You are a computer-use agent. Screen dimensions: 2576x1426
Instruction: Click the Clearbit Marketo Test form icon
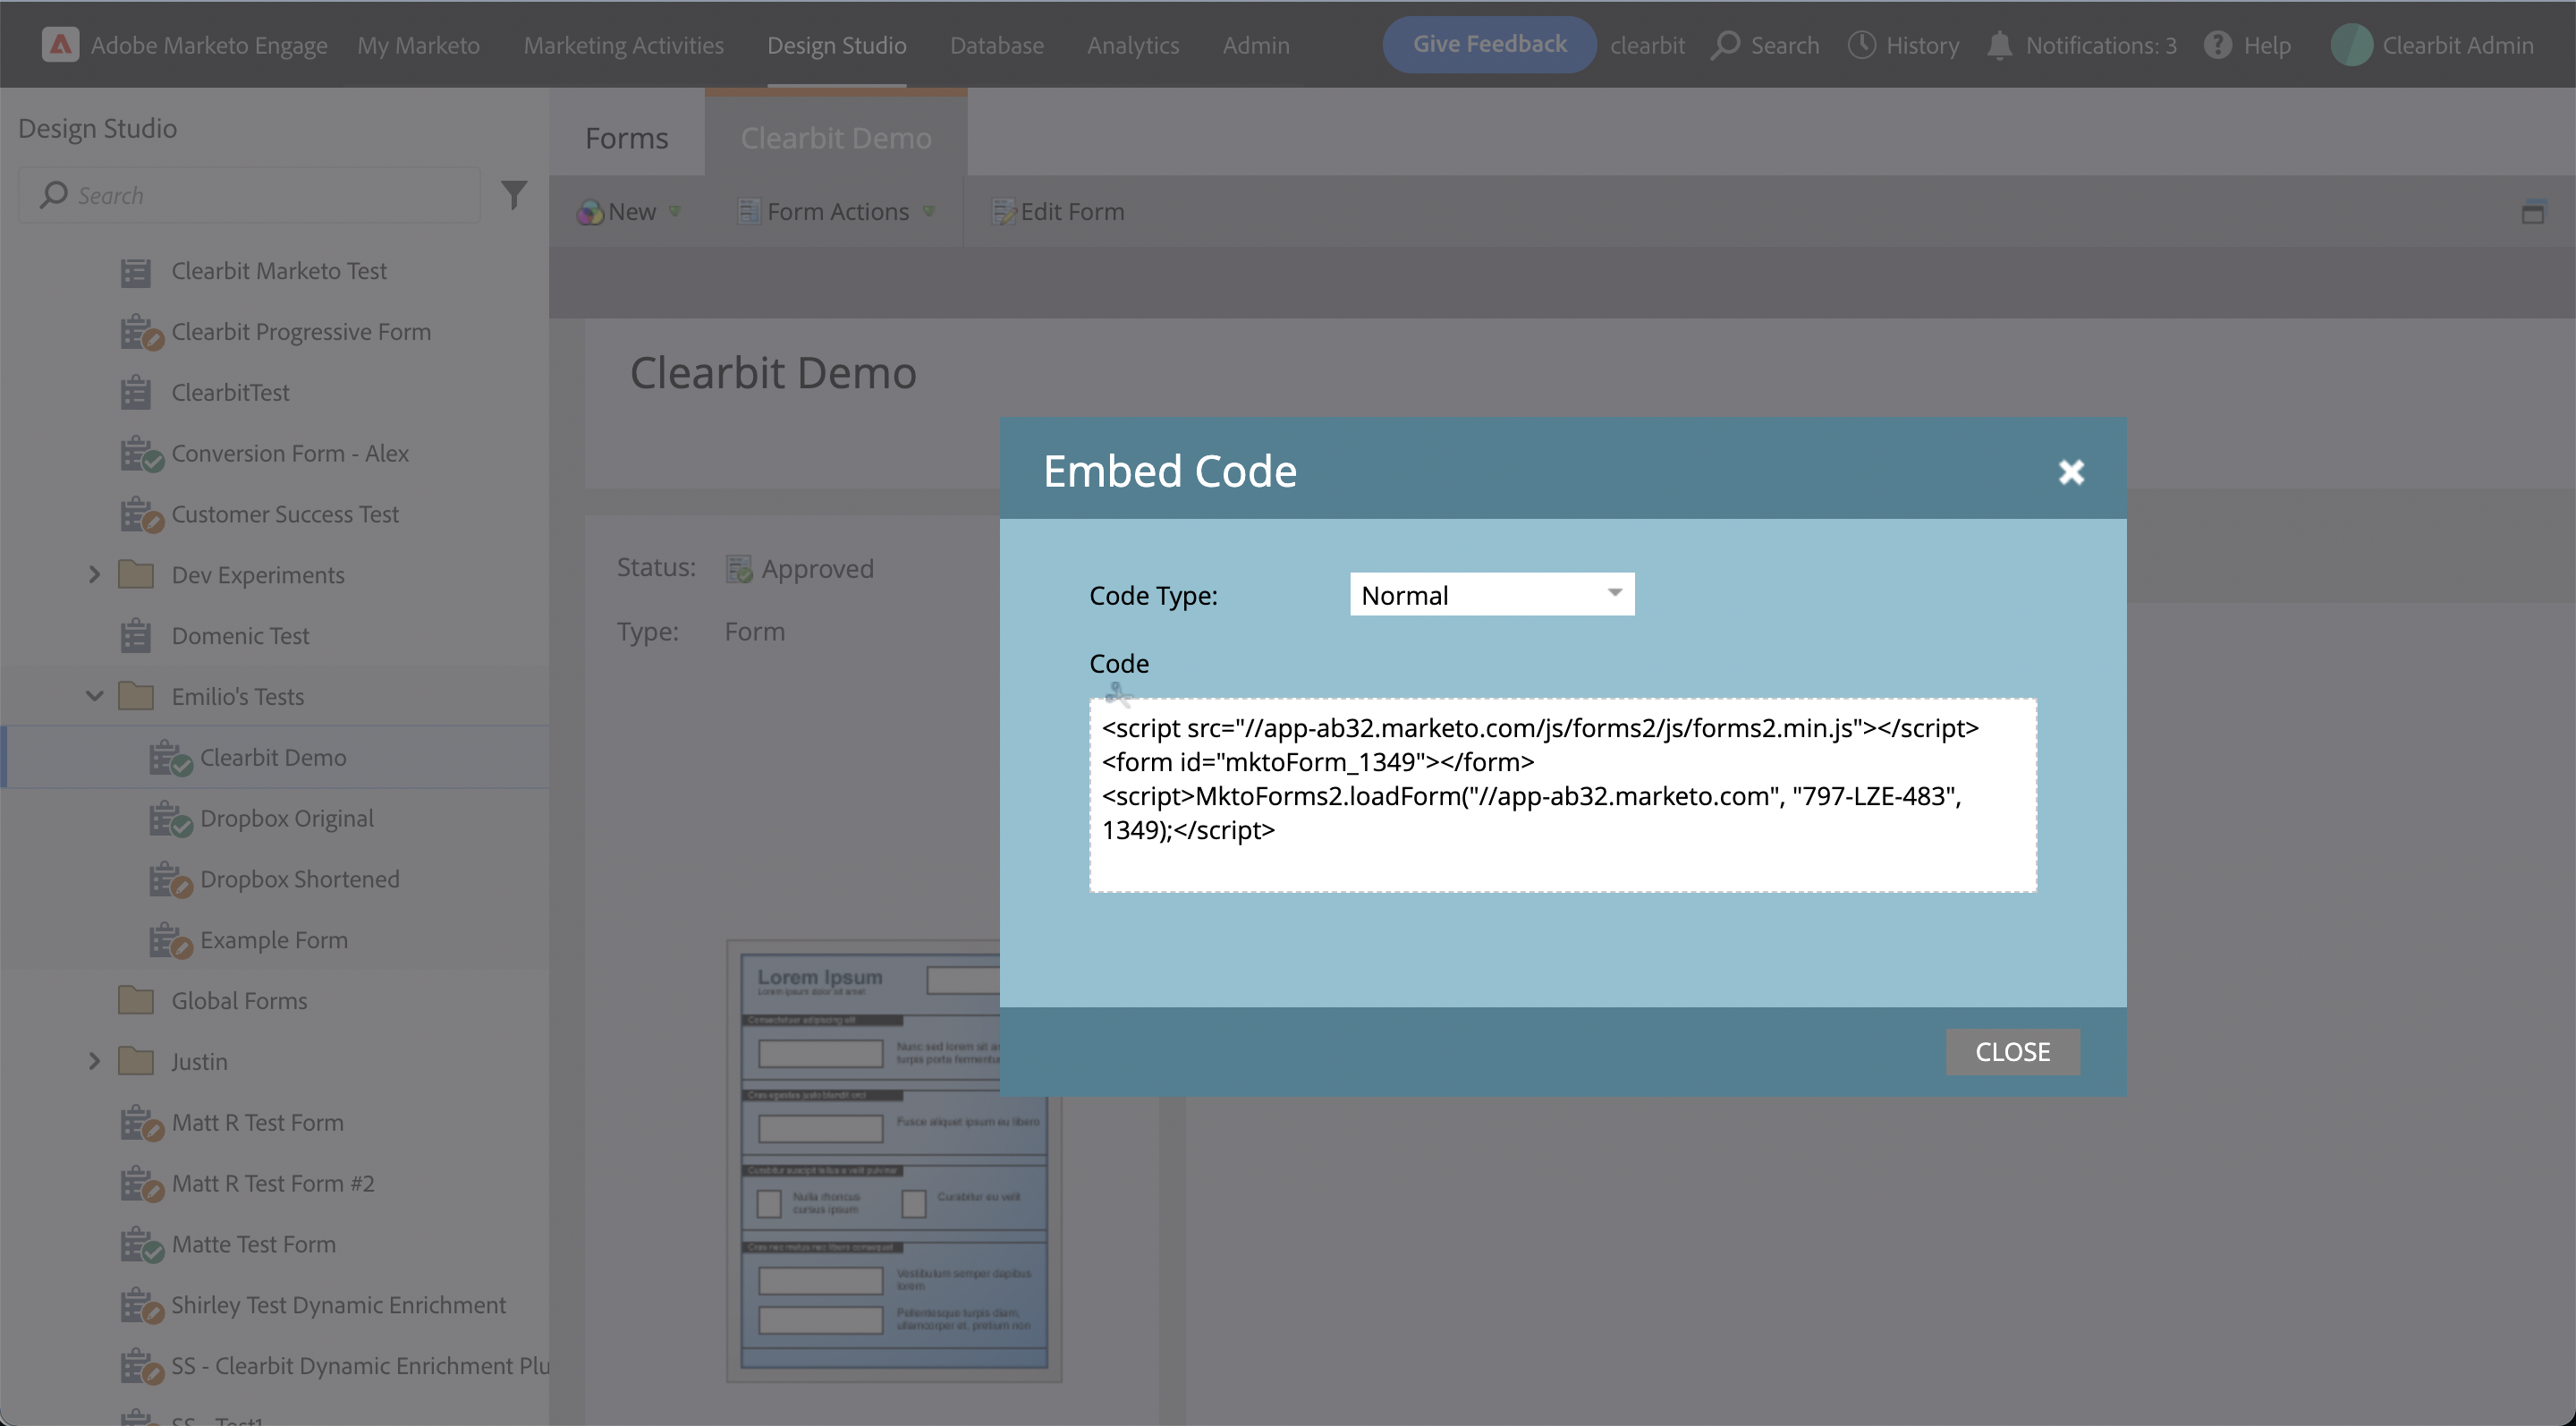point(136,271)
